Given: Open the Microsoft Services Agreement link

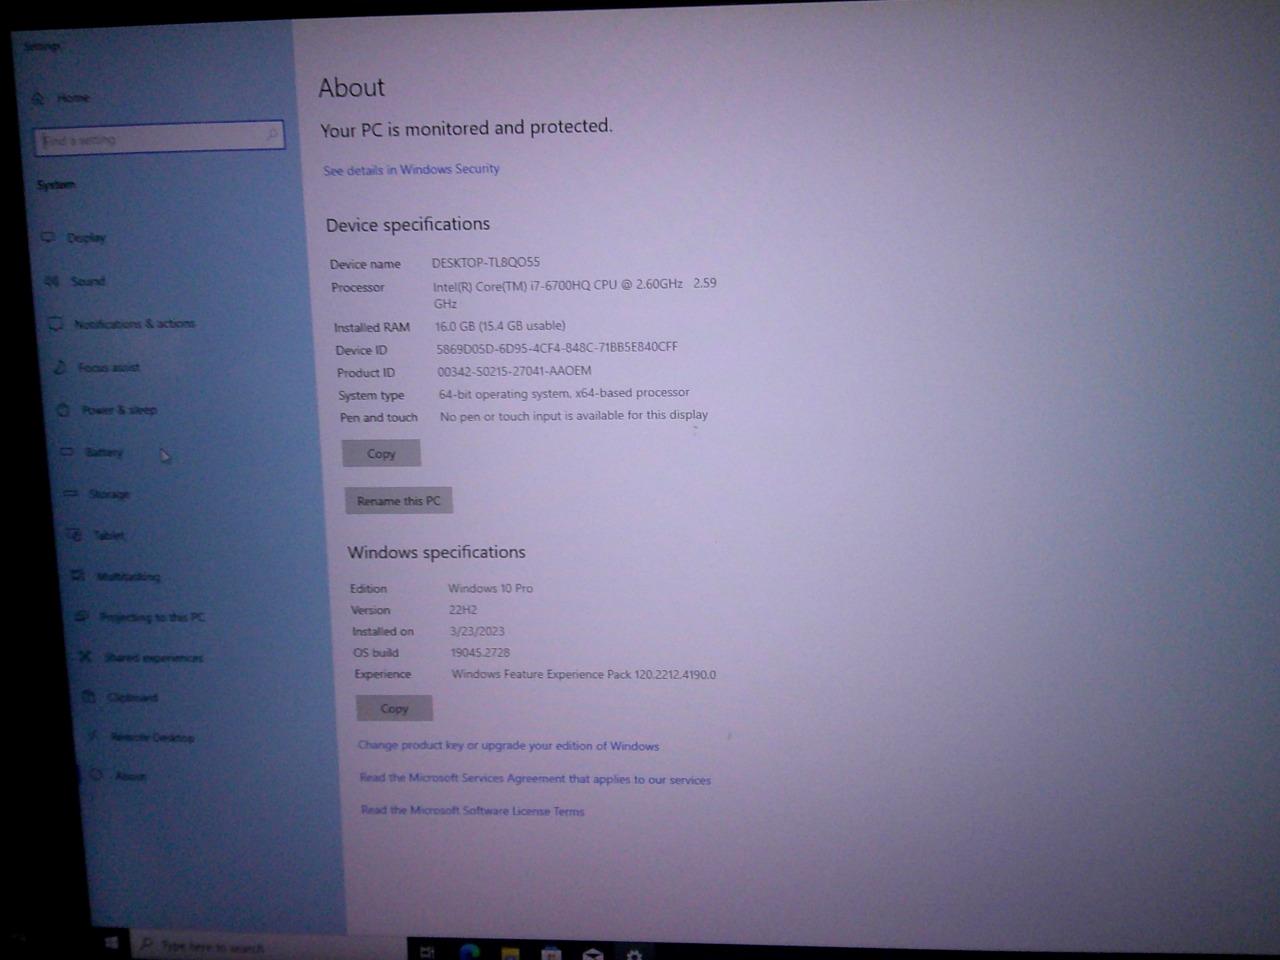Looking at the screenshot, I should 535,779.
